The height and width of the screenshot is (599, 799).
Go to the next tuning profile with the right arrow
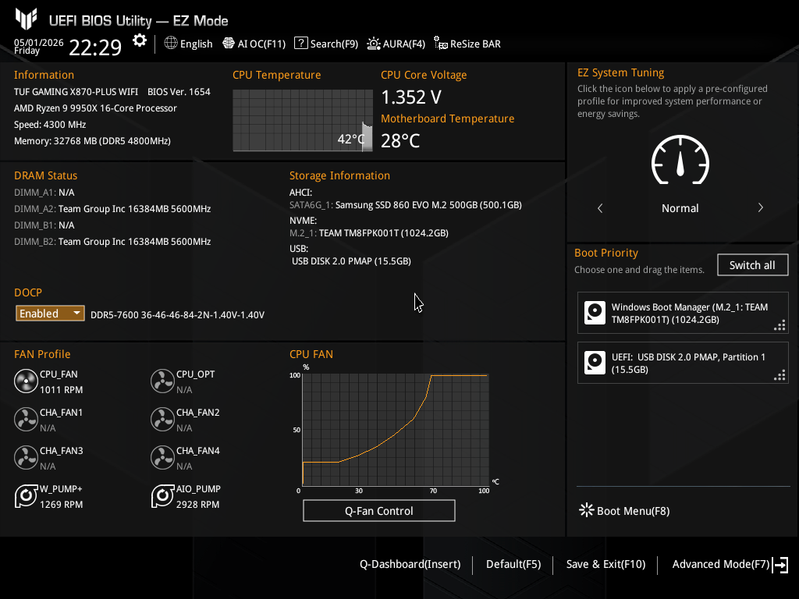pos(760,208)
